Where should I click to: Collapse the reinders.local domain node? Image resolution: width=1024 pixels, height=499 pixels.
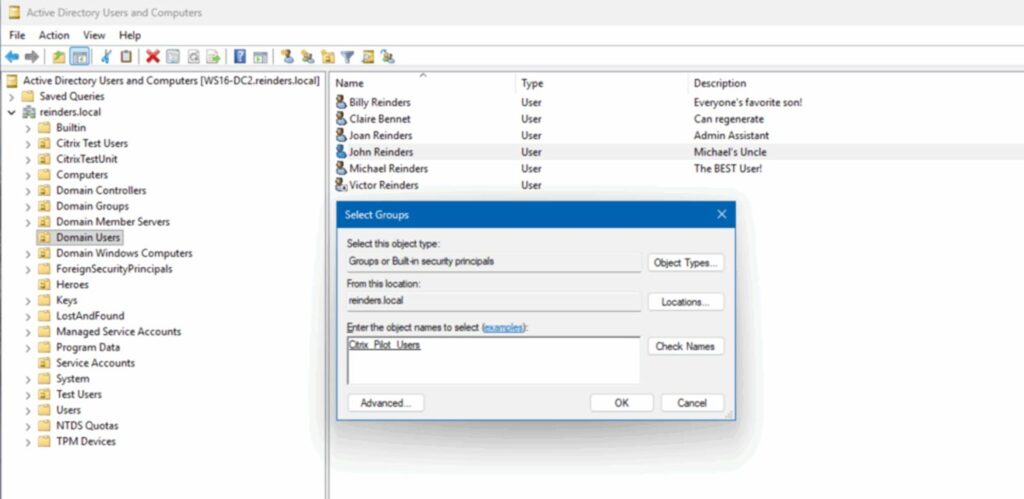[x=11, y=112]
